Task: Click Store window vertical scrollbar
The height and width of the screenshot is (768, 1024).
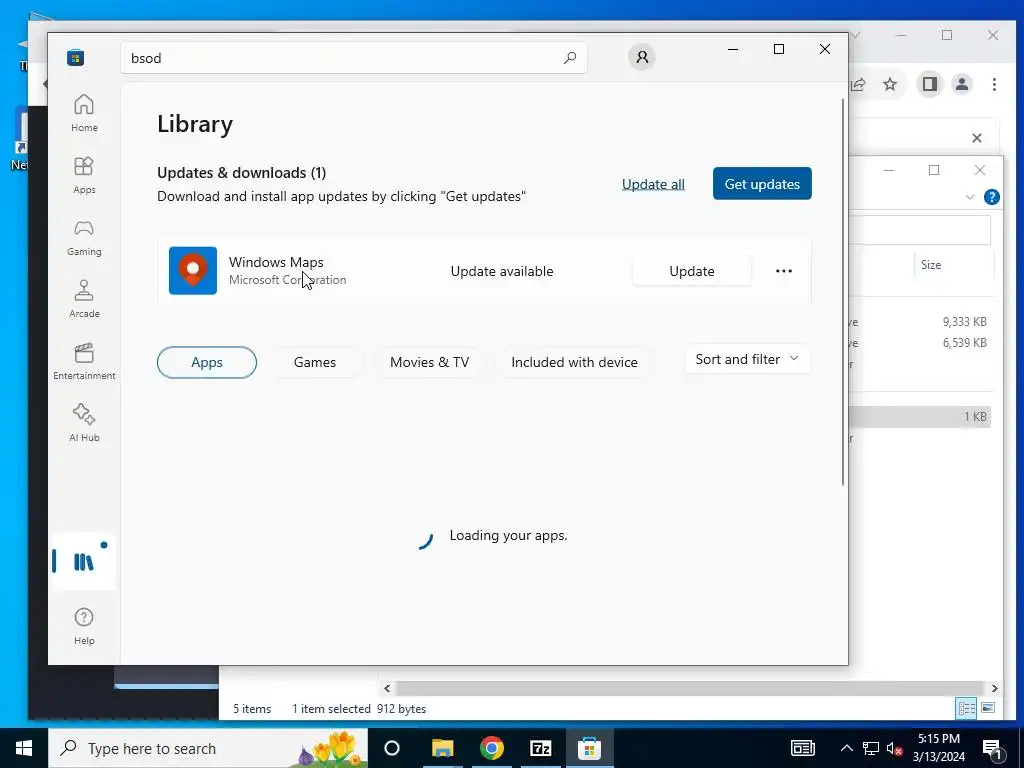Action: (x=843, y=291)
